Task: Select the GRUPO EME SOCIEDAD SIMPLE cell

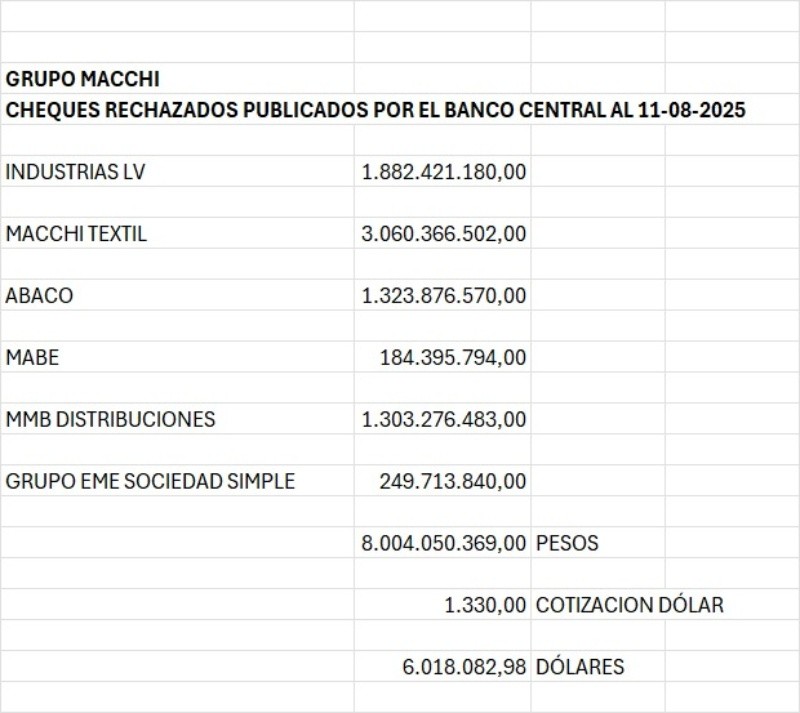Action: click(150, 481)
